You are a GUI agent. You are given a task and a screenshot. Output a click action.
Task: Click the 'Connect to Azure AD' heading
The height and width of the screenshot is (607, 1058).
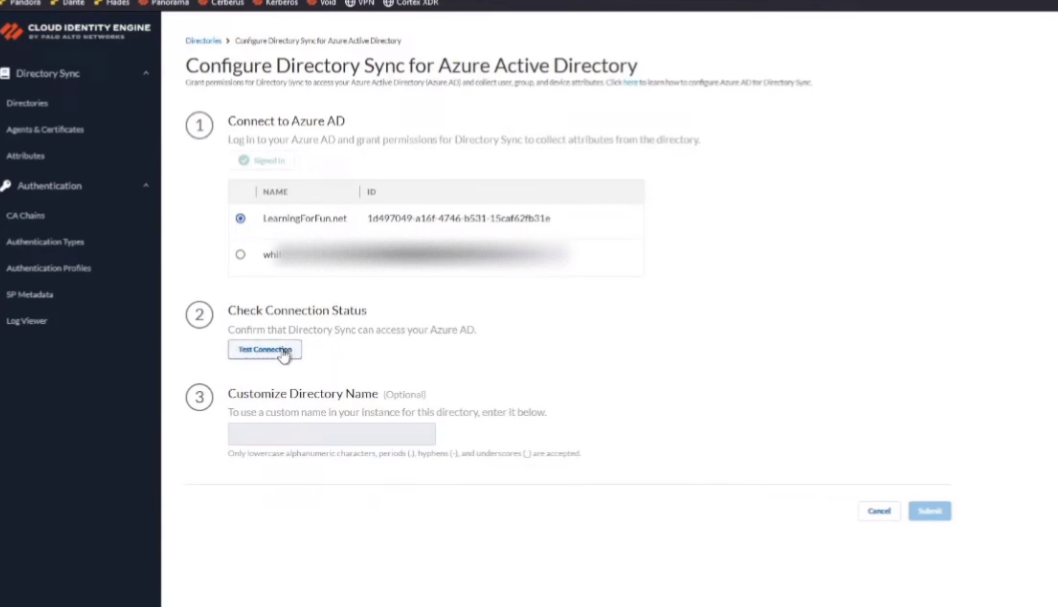tap(286, 121)
